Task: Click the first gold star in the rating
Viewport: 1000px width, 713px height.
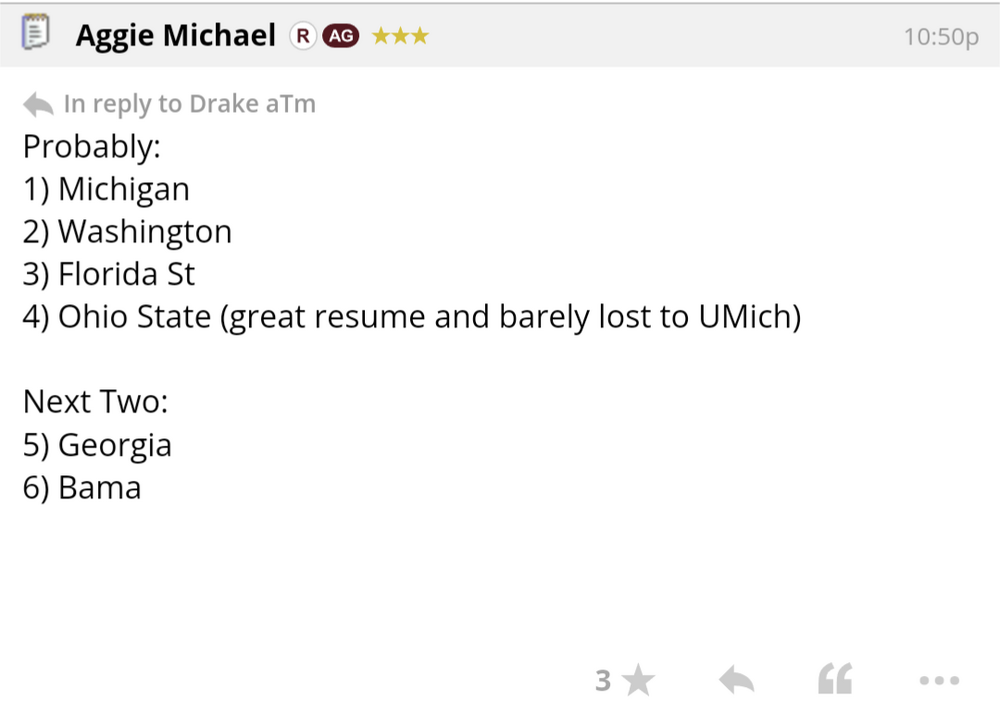Action: click(380, 34)
